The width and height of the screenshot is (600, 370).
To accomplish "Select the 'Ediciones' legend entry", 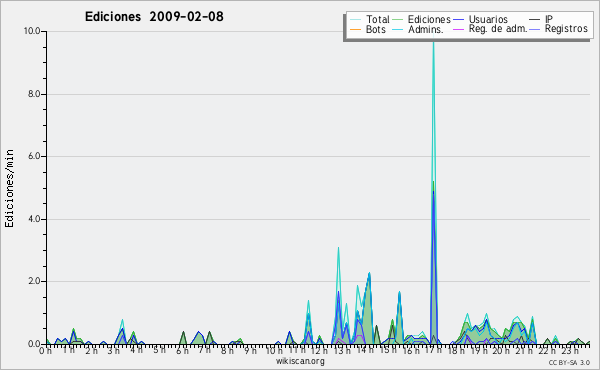I will pos(429,19).
